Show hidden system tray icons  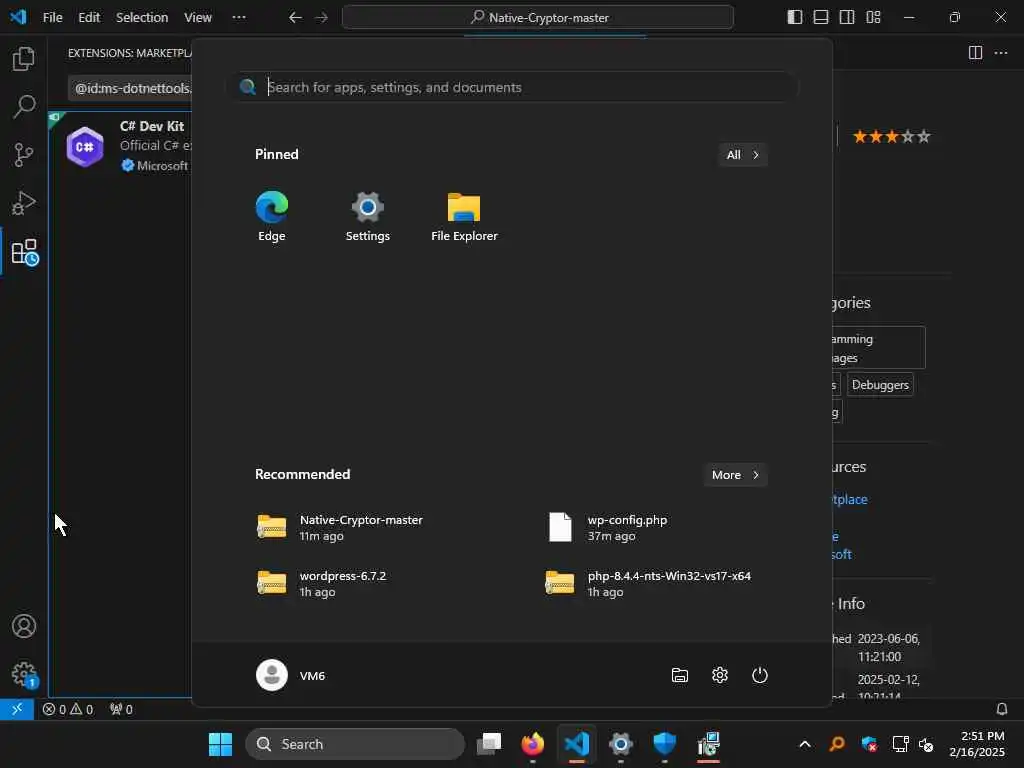tap(805, 744)
